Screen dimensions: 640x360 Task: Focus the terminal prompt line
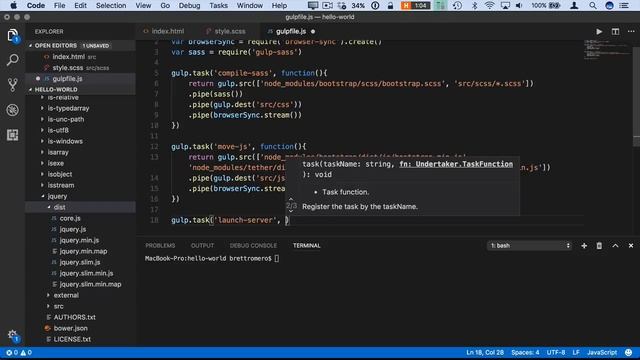(x=212, y=258)
